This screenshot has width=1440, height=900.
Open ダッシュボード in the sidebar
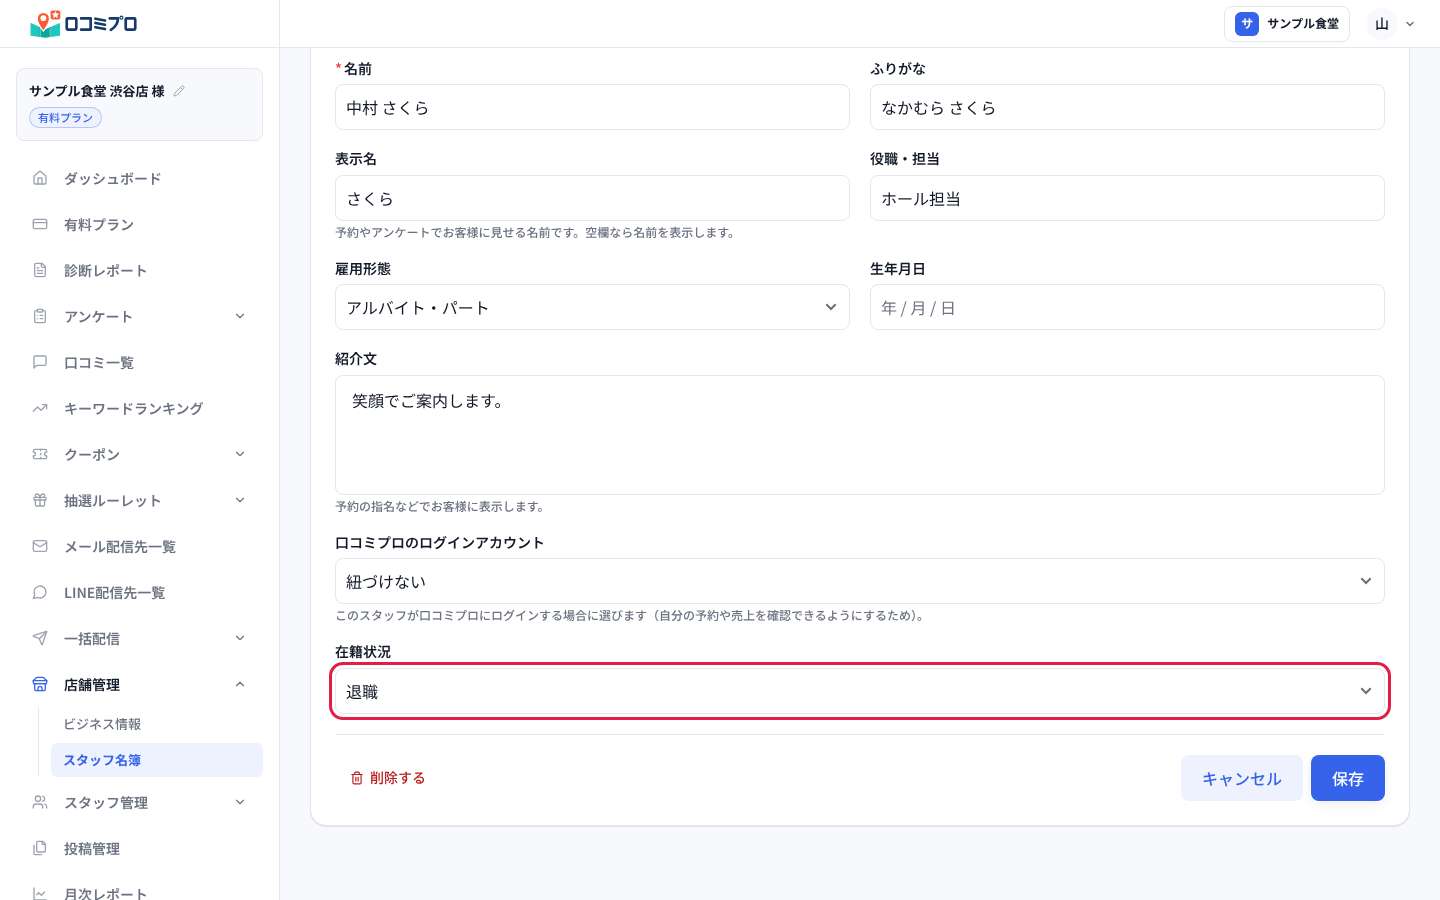[140, 178]
